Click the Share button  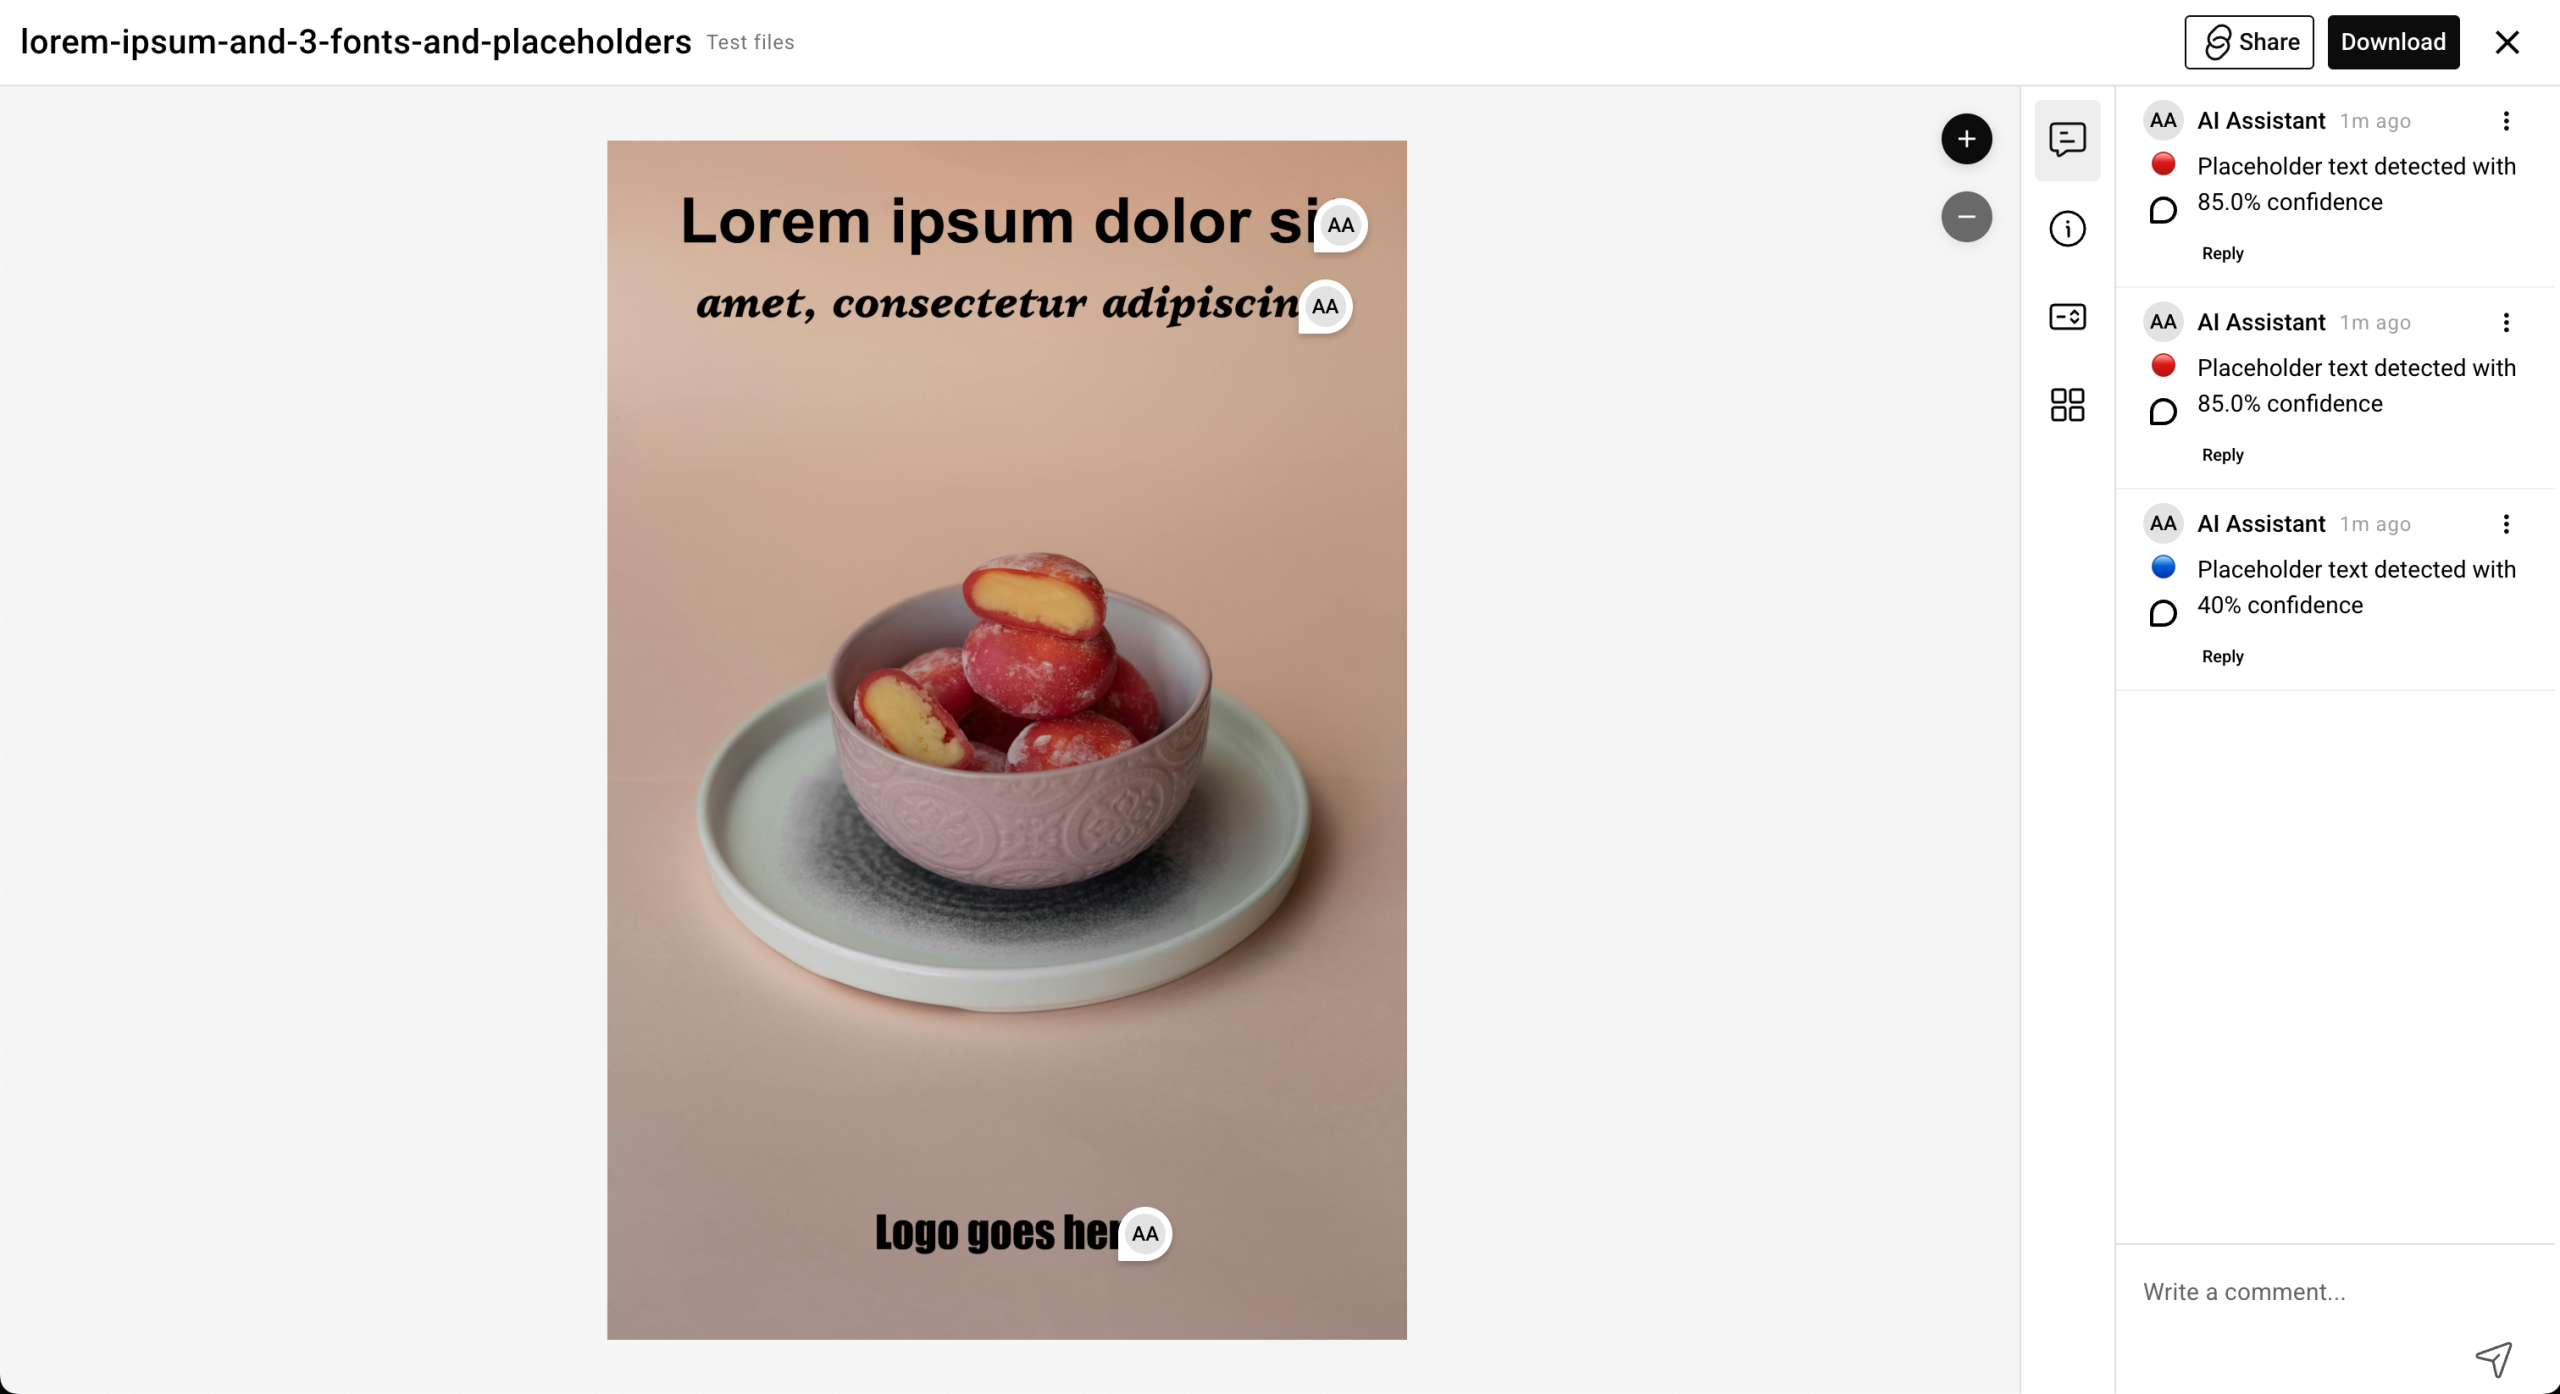tap(2249, 42)
